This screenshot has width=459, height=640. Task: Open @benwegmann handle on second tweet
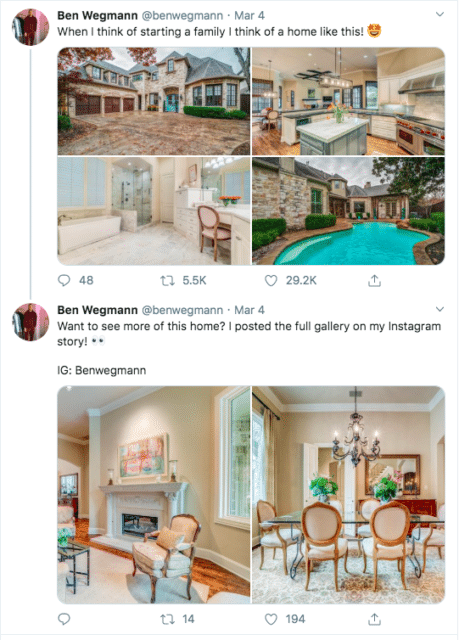pos(182,310)
